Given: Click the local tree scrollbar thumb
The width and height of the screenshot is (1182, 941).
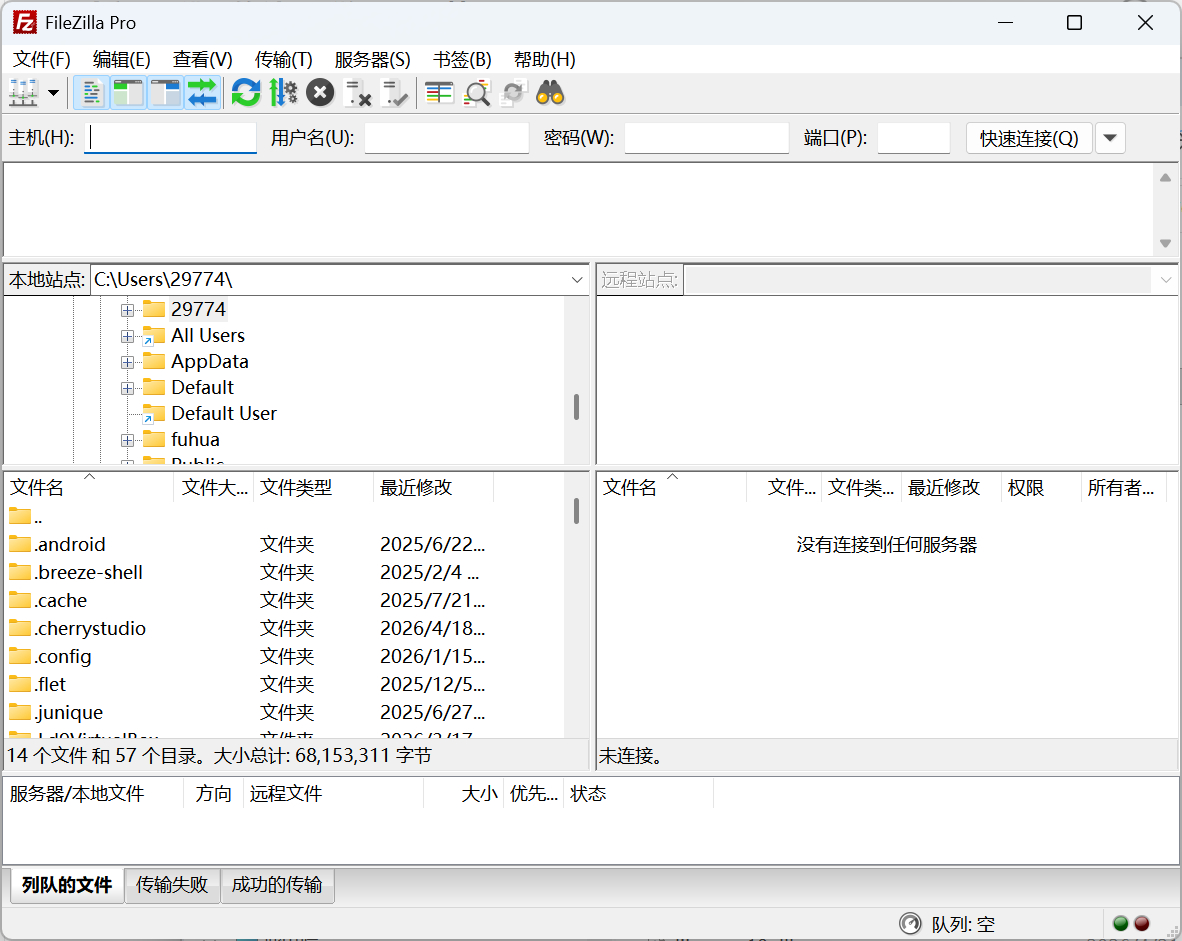Looking at the screenshot, I should (577, 407).
